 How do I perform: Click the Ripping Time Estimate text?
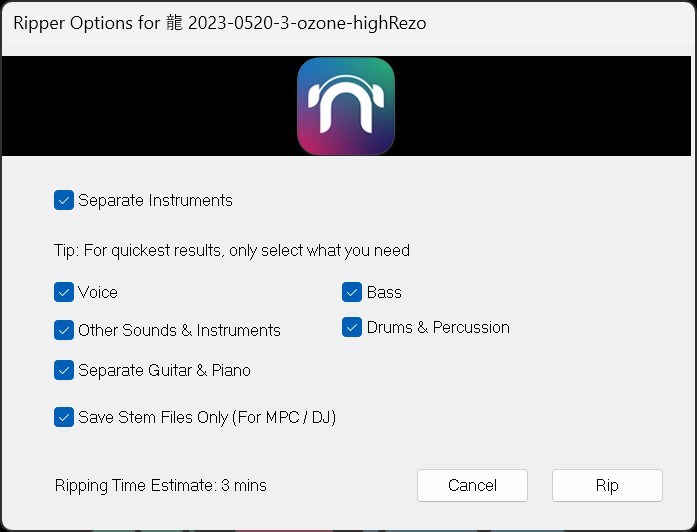click(x=161, y=486)
